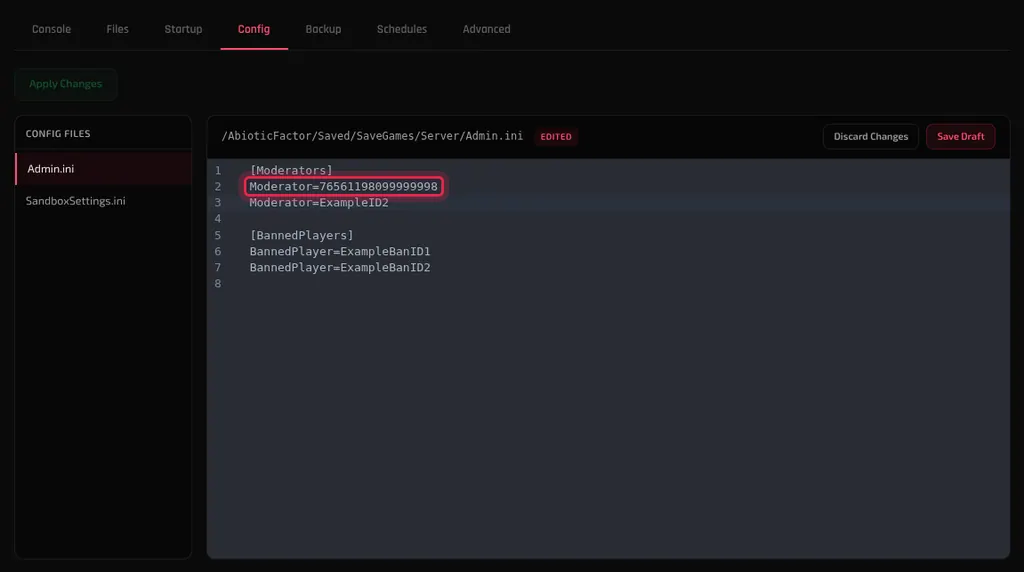Click the CONFIG FILES heading
1024x572 pixels.
coord(58,134)
